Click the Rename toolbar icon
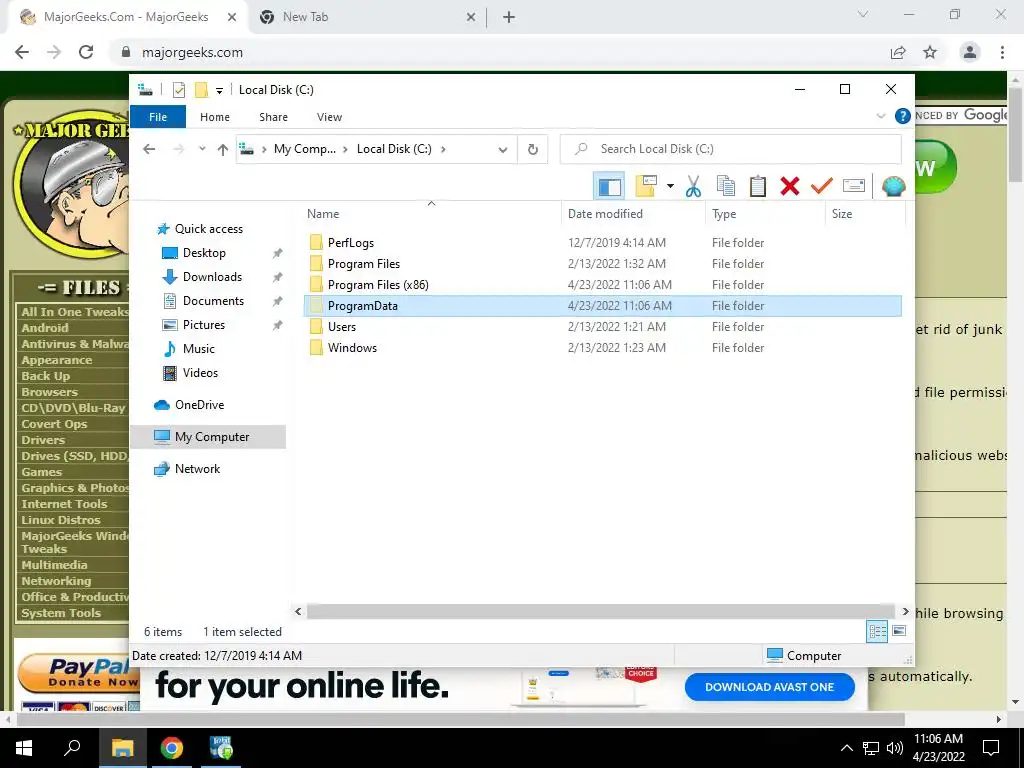 tap(854, 186)
